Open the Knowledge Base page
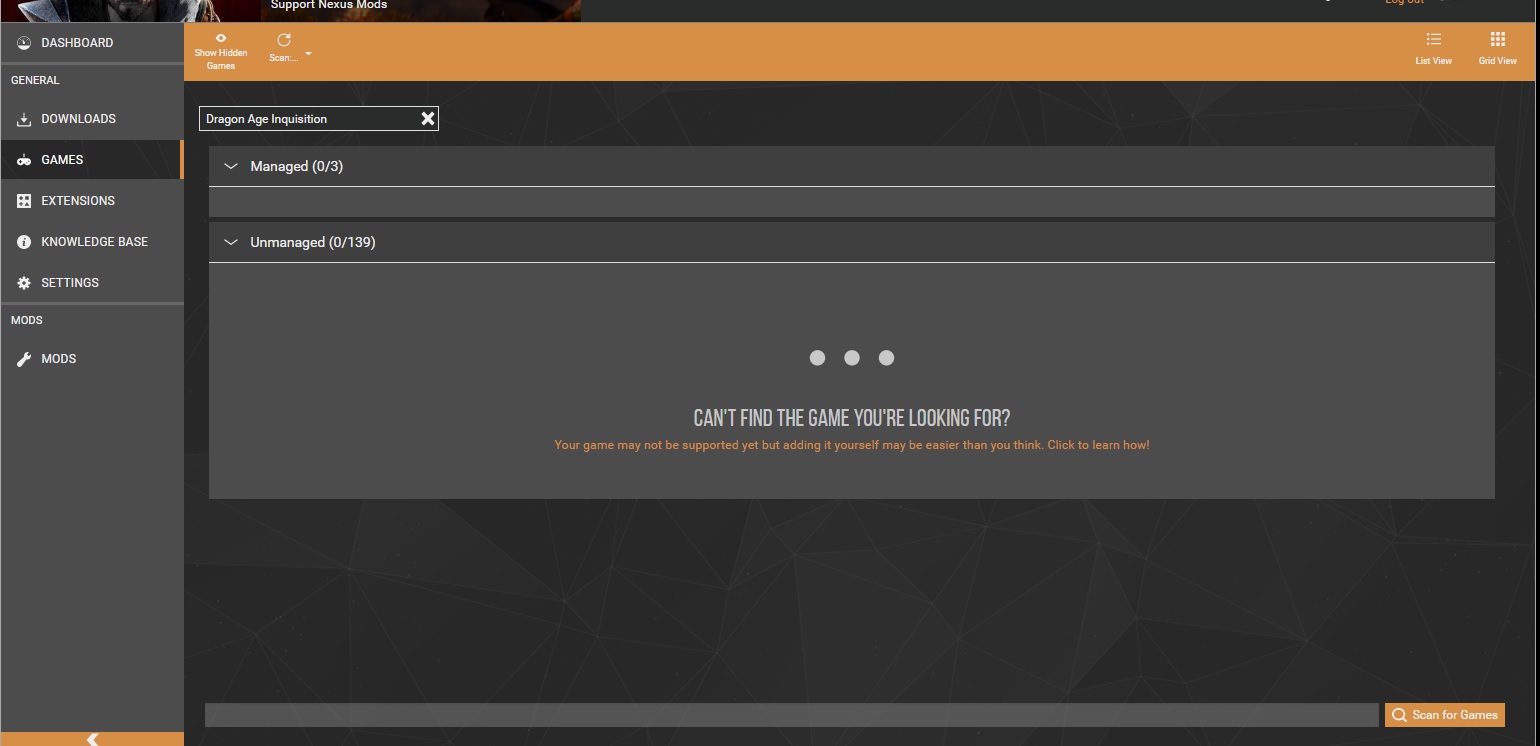Image resolution: width=1540 pixels, height=746 pixels. 91,242
